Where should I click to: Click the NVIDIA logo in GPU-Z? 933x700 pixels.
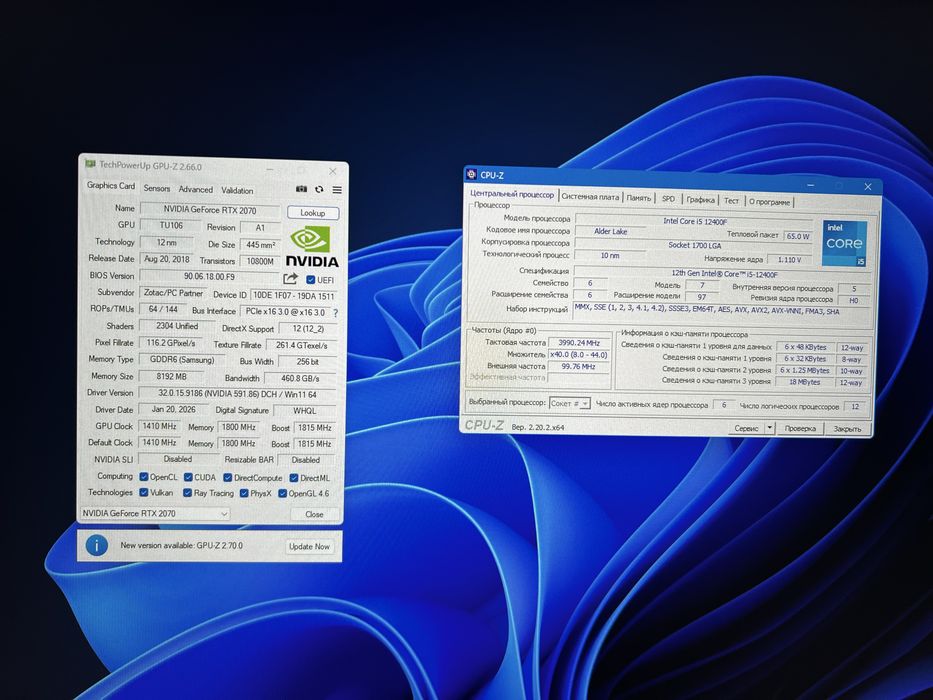(x=312, y=247)
